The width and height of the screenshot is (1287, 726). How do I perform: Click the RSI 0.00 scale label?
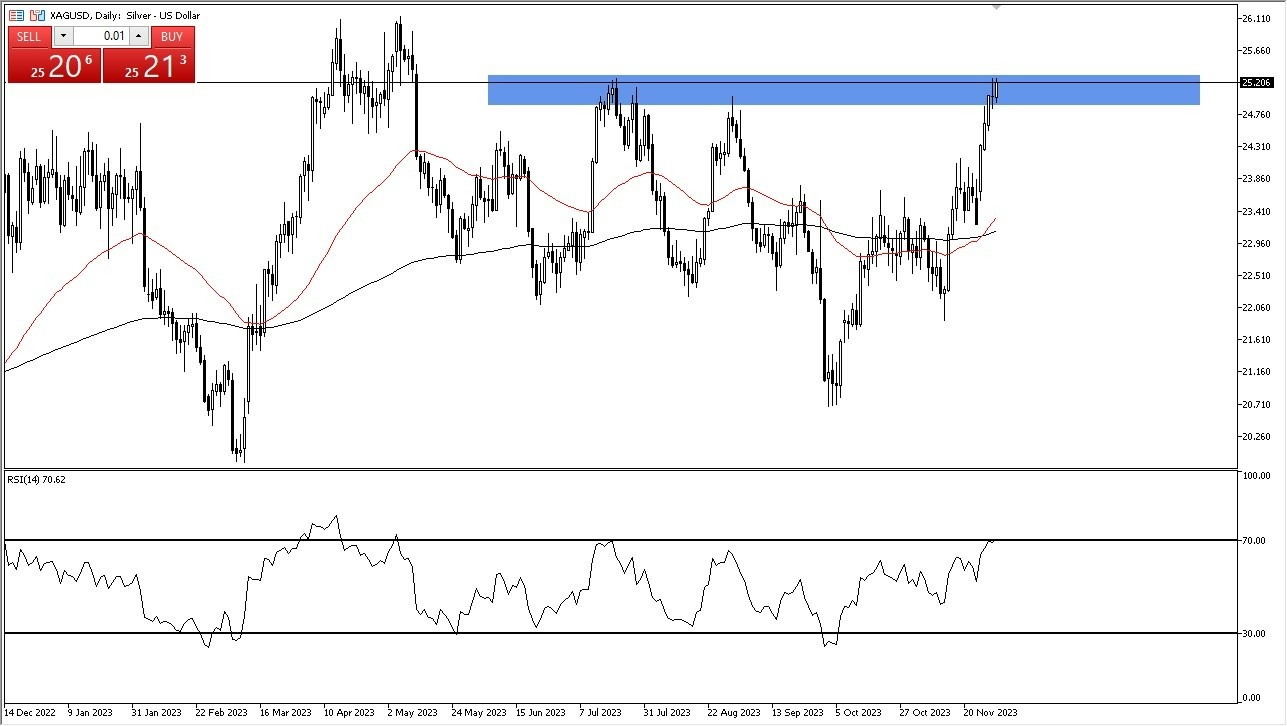(1251, 697)
